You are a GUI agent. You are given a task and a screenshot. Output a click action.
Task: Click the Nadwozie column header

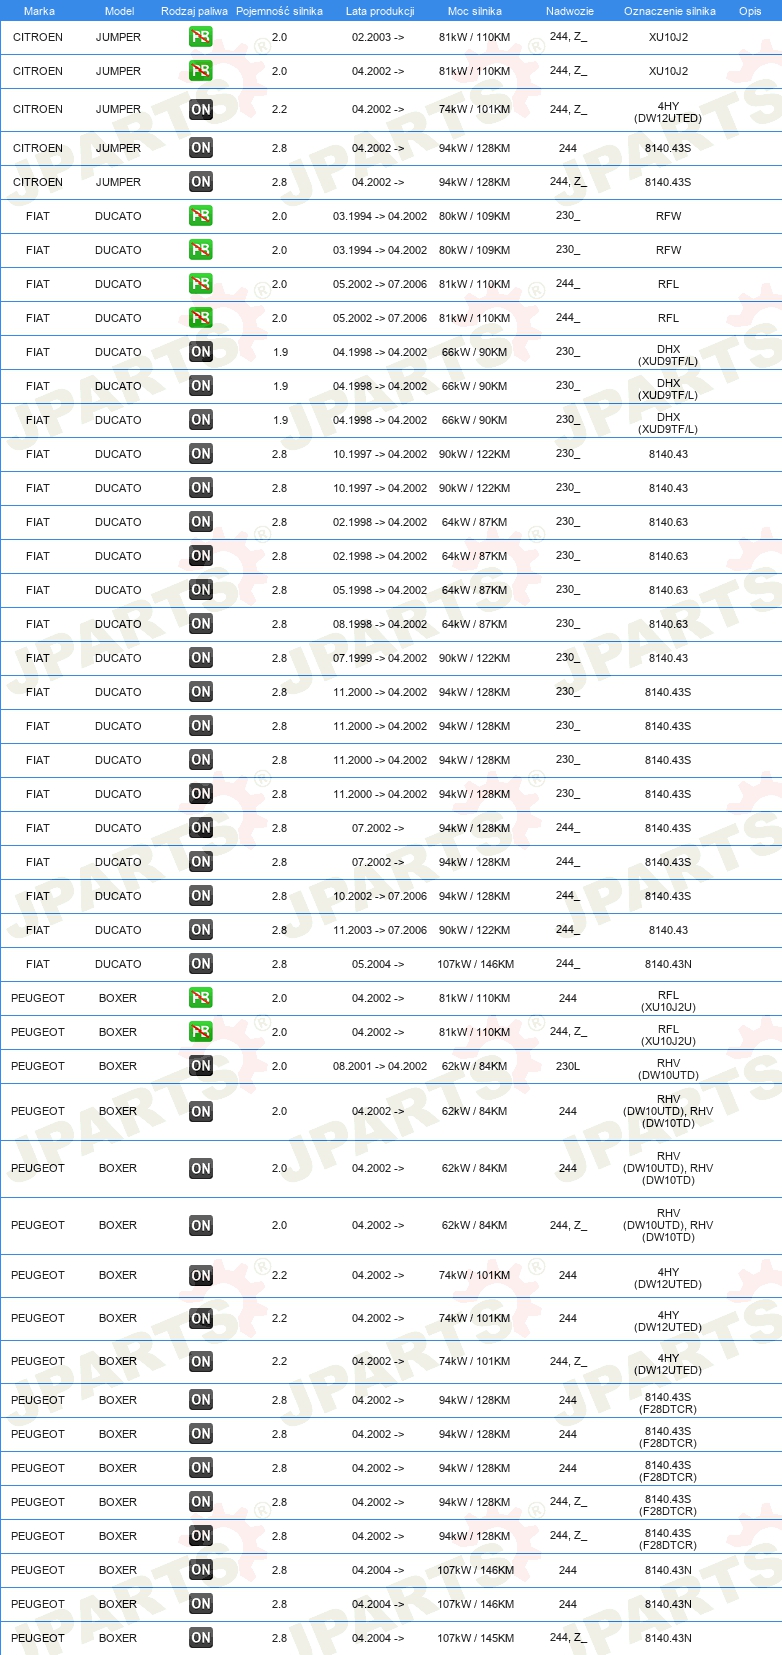click(570, 11)
